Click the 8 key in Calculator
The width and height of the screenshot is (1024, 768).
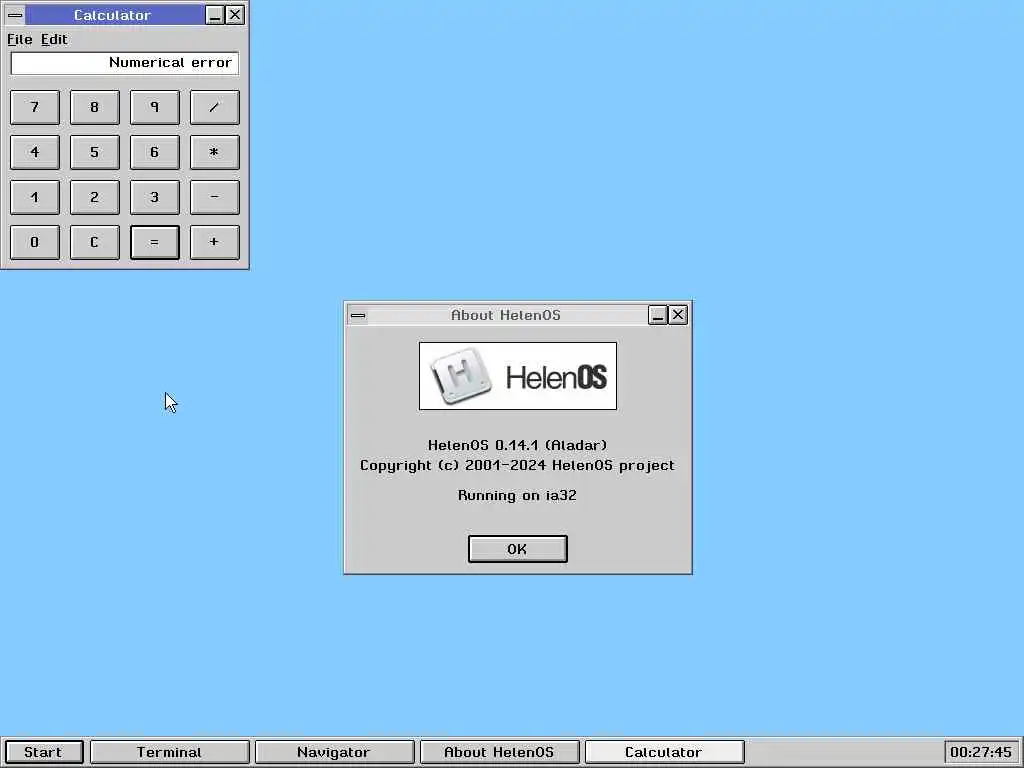point(95,107)
